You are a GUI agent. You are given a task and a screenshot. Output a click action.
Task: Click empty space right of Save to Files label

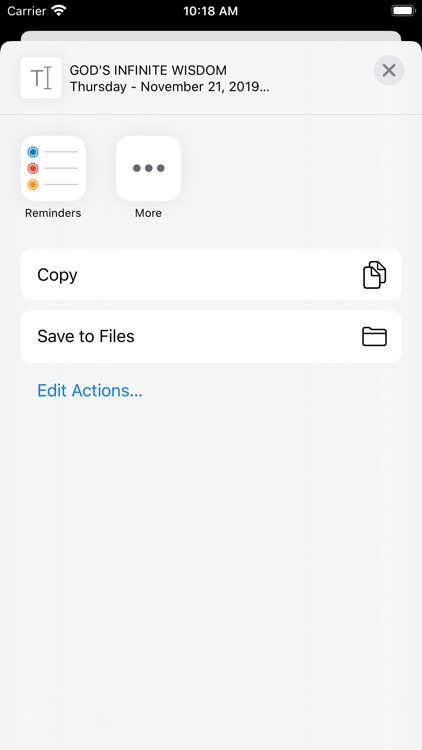click(246, 336)
